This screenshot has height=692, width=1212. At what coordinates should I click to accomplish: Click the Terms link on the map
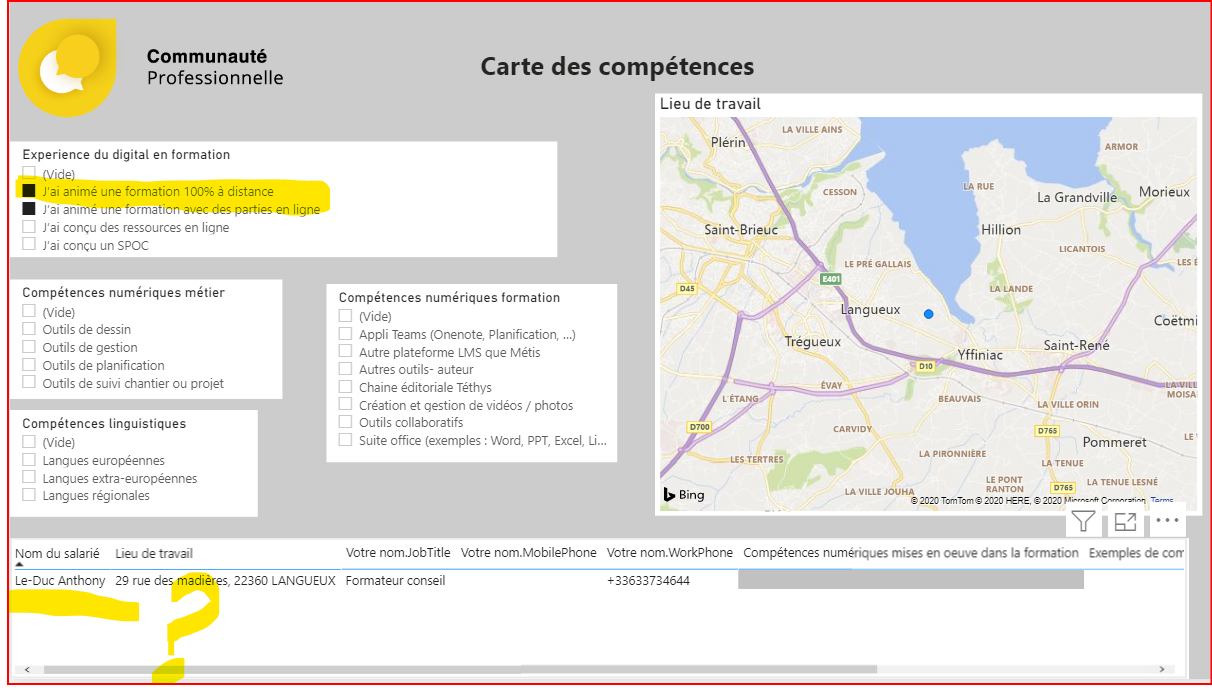point(1162,500)
